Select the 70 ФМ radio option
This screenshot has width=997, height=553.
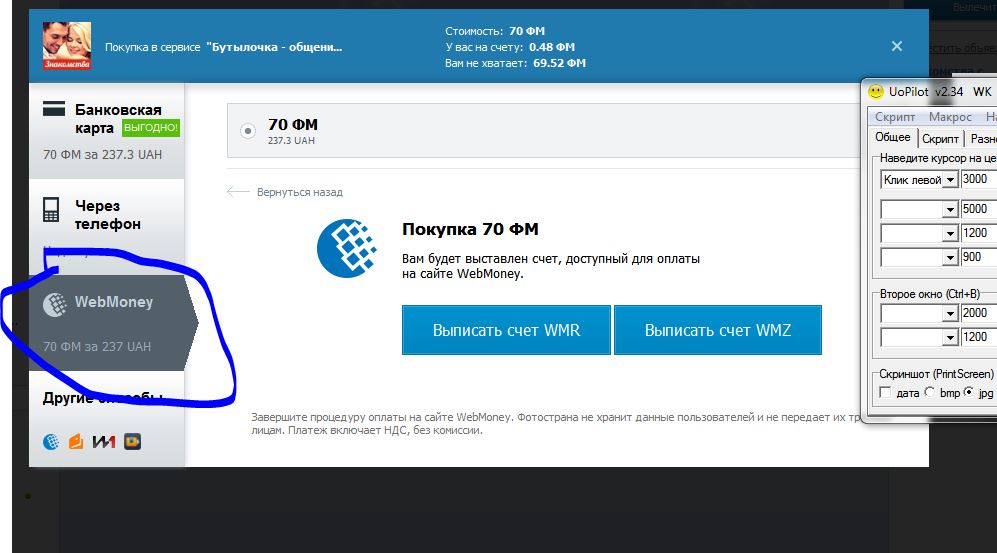[248, 131]
